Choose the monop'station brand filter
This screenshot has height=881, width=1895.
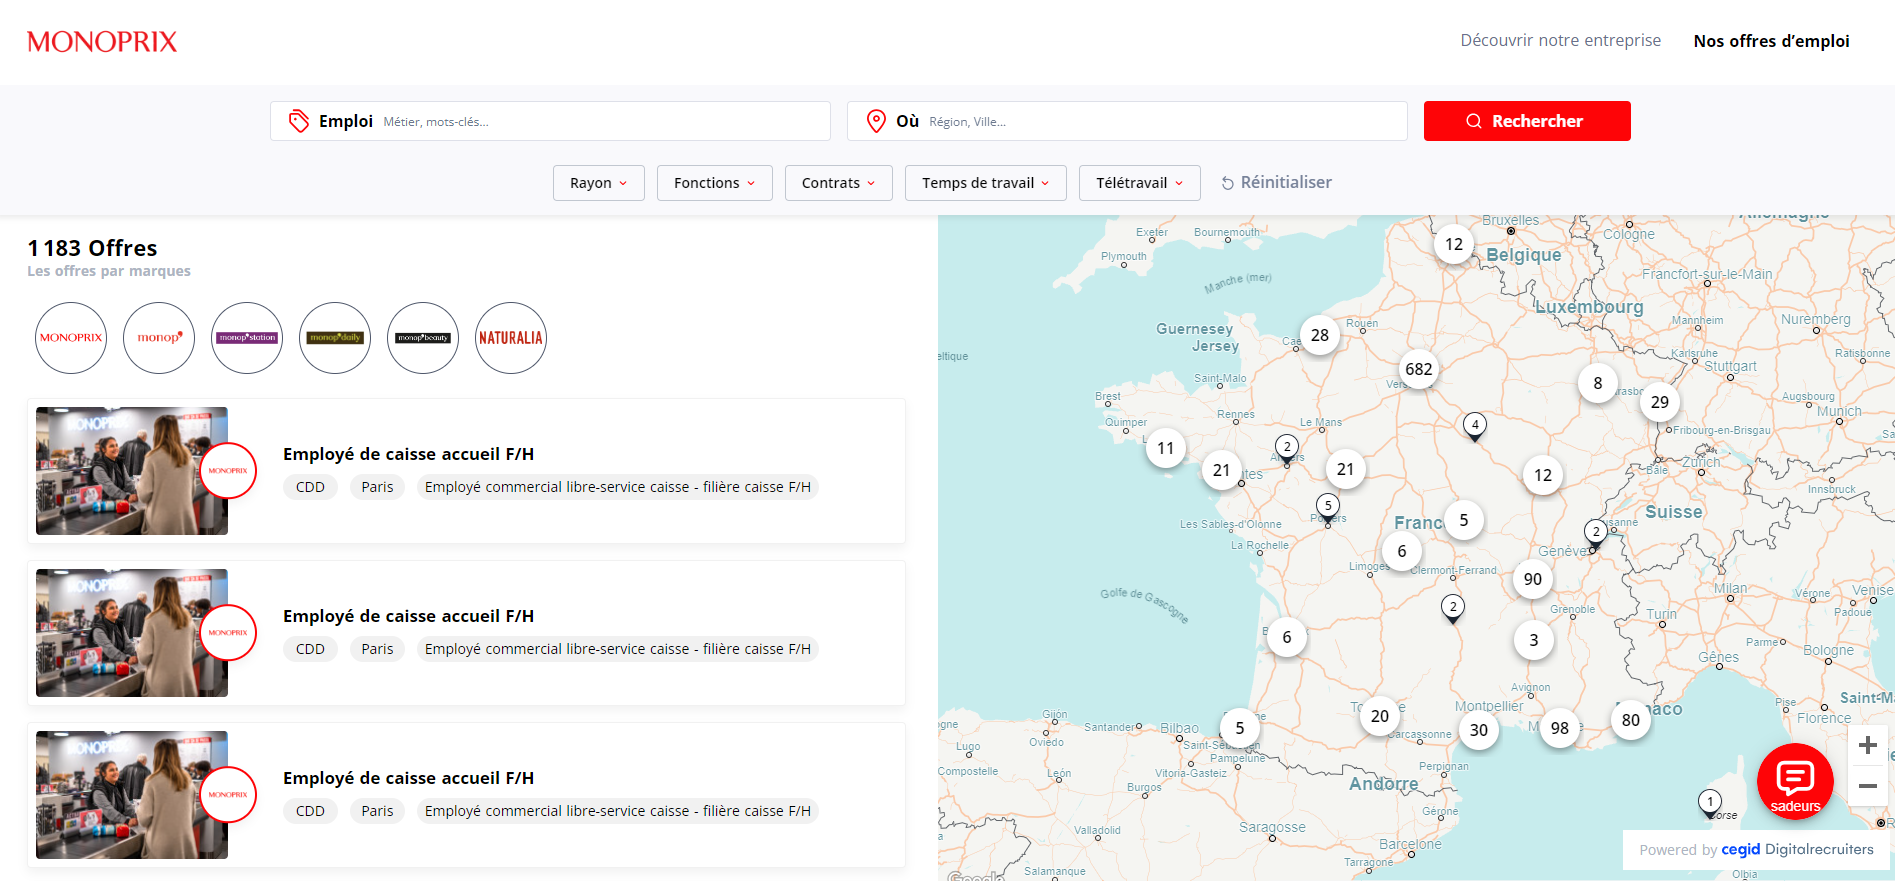coord(247,338)
